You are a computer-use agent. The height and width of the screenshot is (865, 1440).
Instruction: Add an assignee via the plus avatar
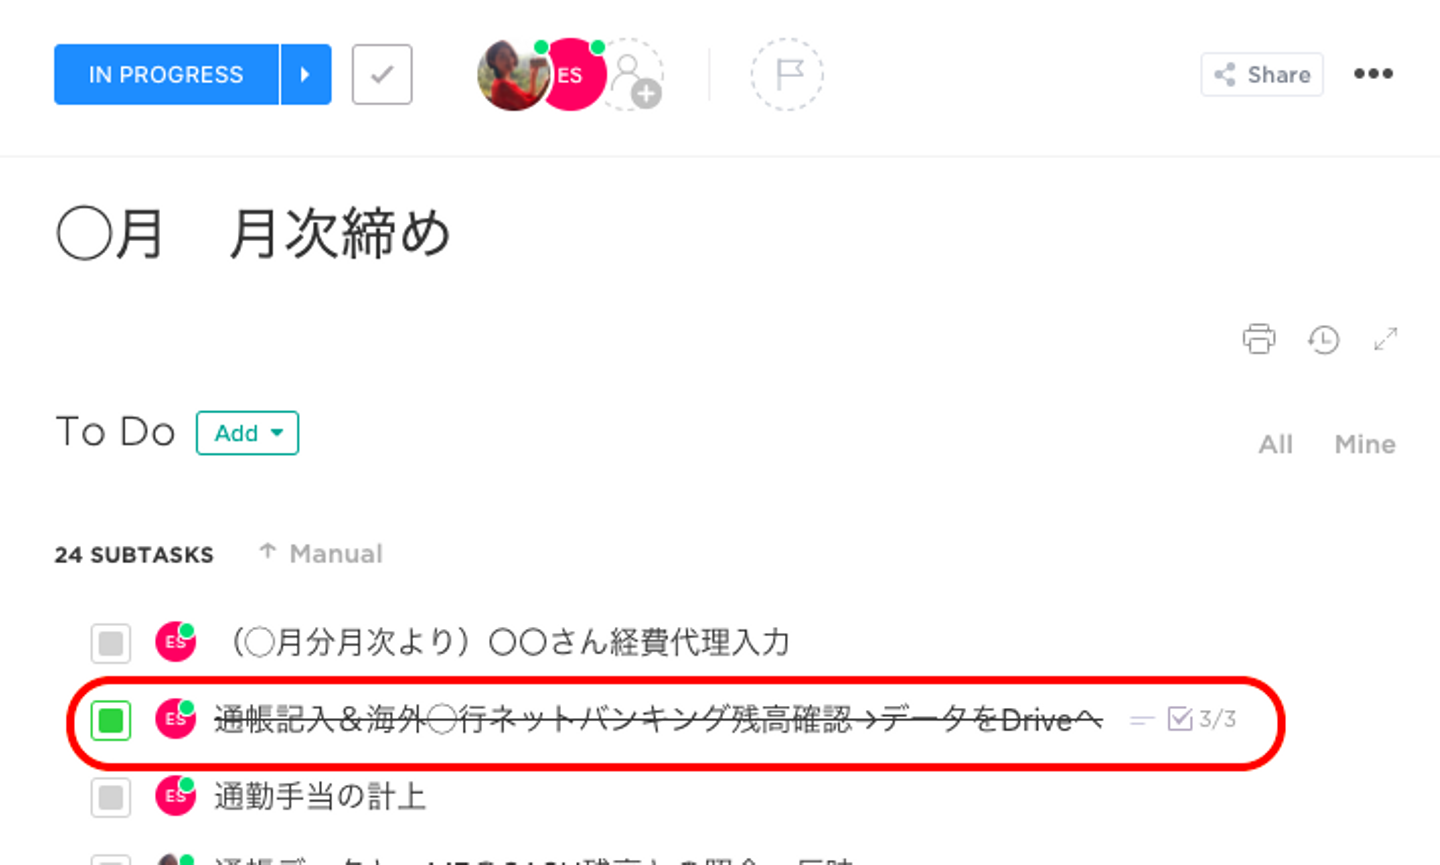pyautogui.click(x=634, y=75)
